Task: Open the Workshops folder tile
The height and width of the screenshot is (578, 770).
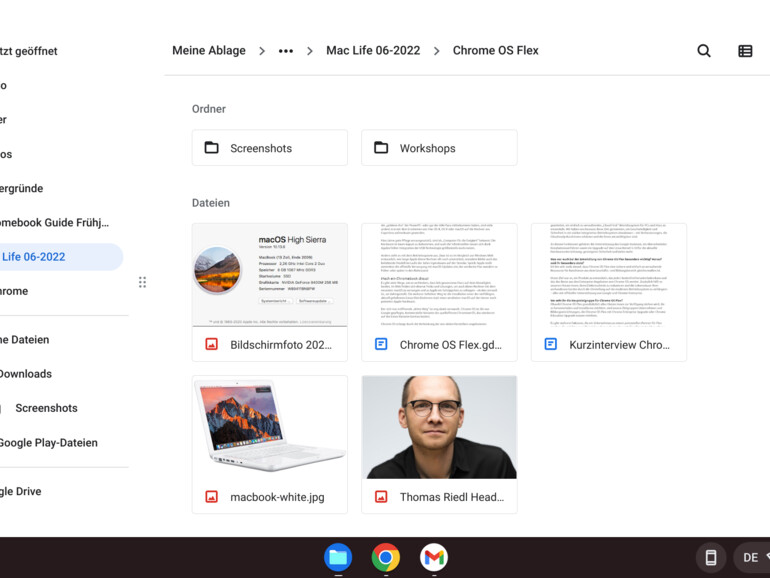Action: (439, 148)
